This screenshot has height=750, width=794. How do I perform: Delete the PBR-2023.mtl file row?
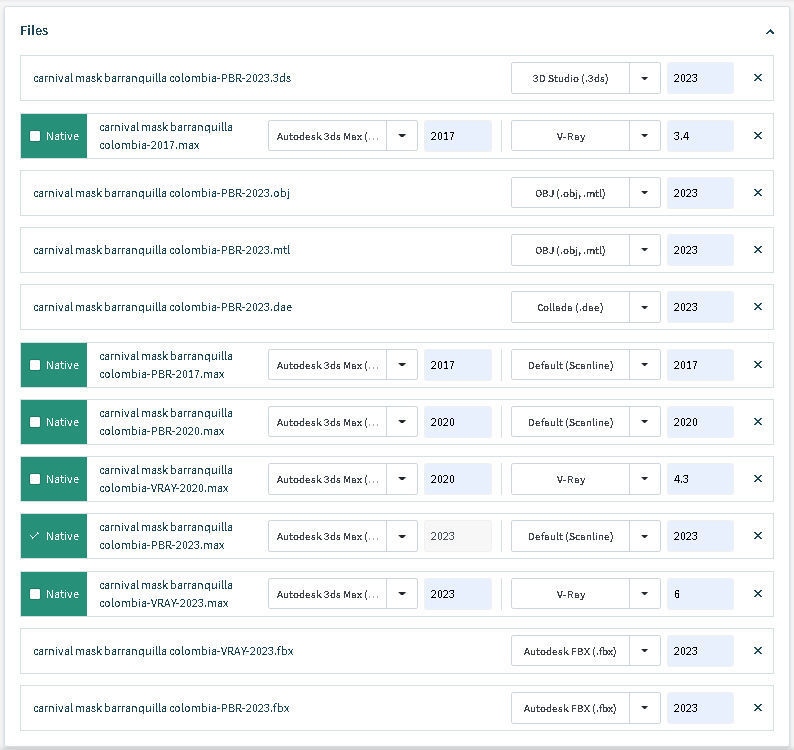point(757,250)
